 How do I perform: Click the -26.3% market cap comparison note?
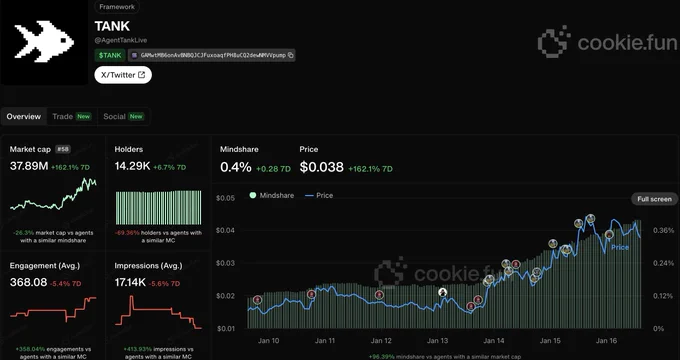(53, 236)
